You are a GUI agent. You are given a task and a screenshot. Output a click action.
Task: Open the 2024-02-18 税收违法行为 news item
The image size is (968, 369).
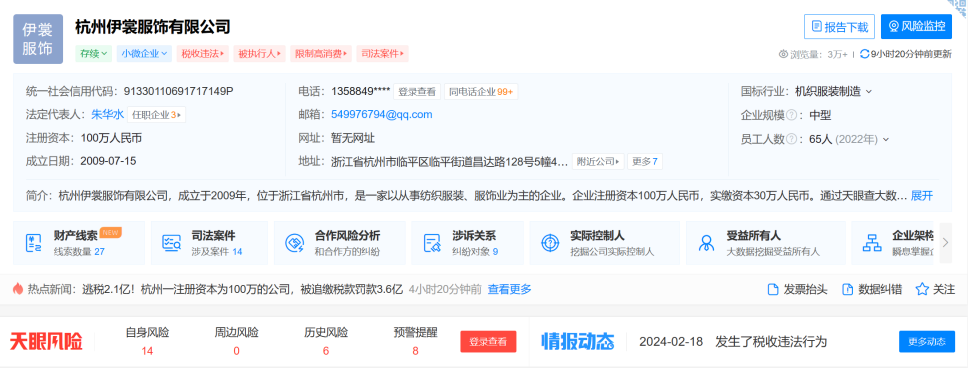(733, 342)
